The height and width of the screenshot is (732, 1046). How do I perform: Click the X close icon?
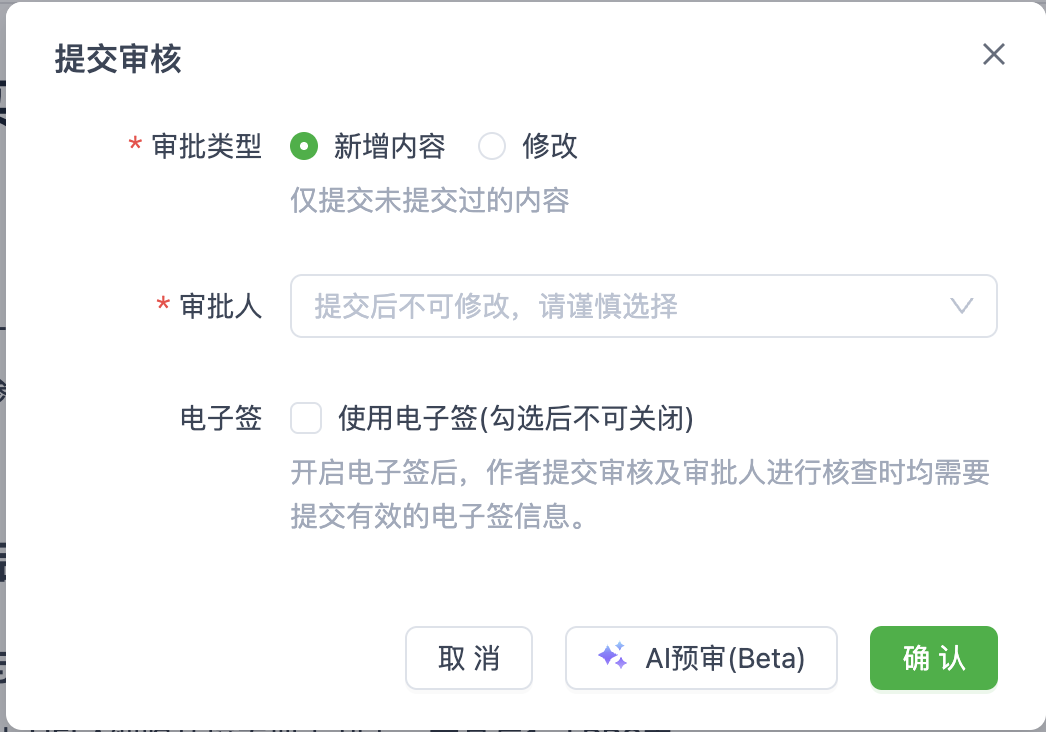click(x=993, y=55)
